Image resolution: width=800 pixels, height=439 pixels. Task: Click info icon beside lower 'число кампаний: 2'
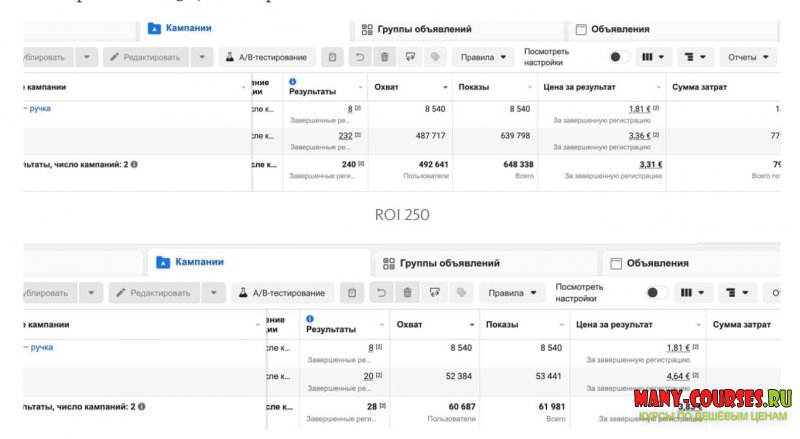point(141,407)
